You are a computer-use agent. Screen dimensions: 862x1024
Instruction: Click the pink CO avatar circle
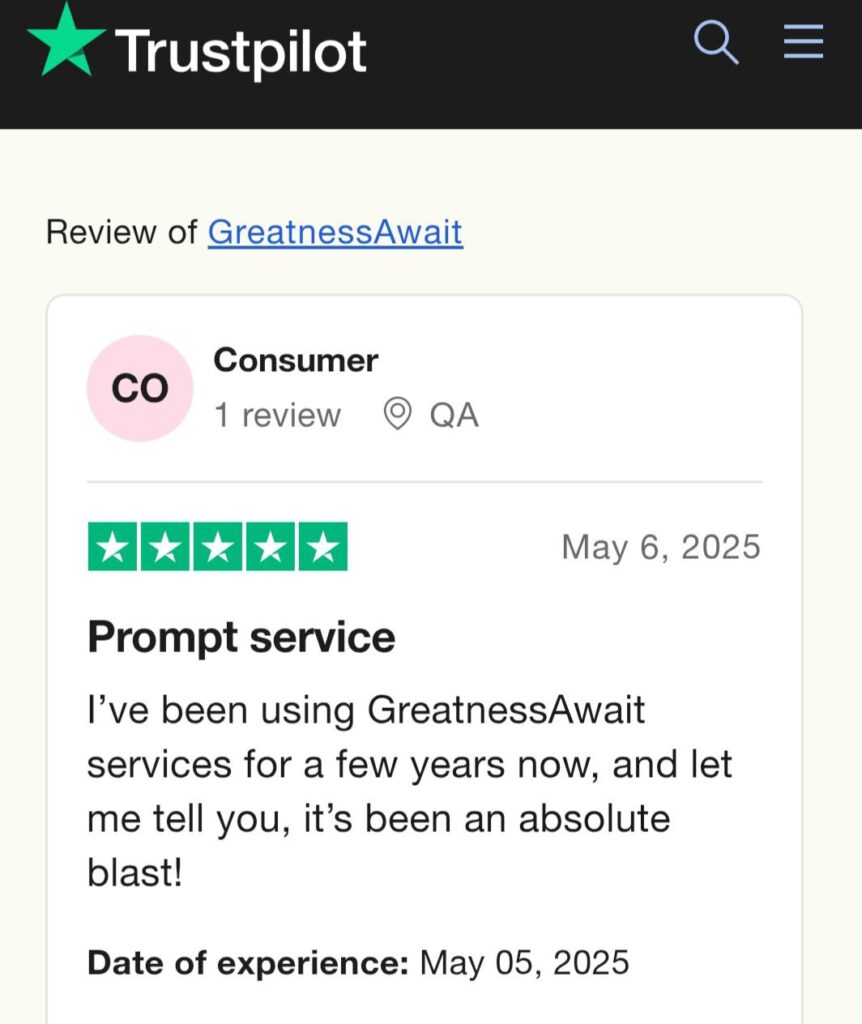point(140,389)
